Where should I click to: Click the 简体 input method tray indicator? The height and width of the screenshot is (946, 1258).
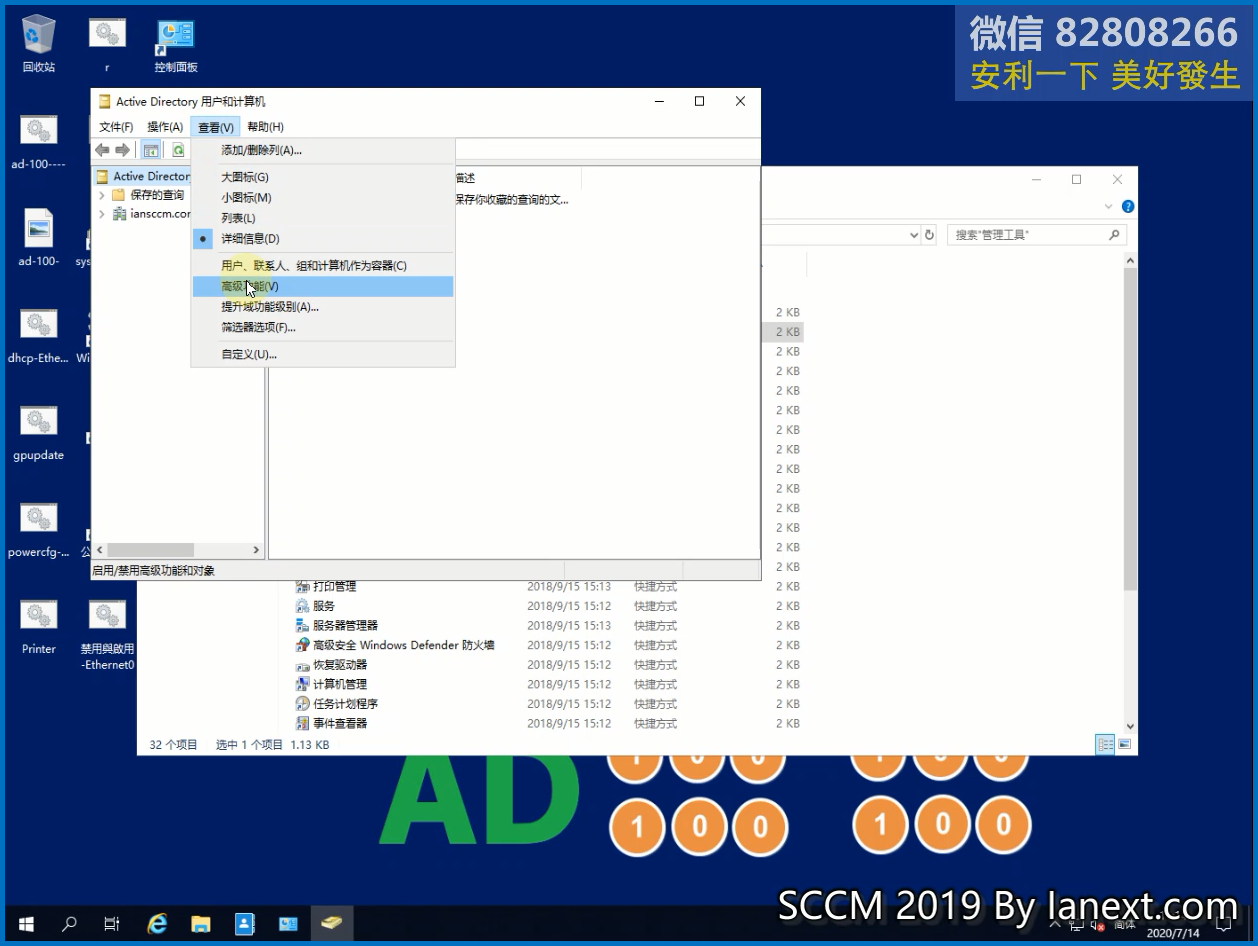[1125, 924]
